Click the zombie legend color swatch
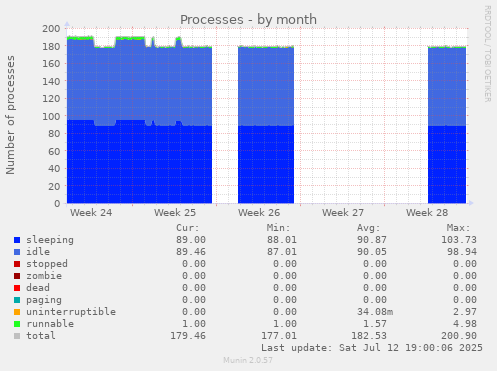 pos(17,276)
